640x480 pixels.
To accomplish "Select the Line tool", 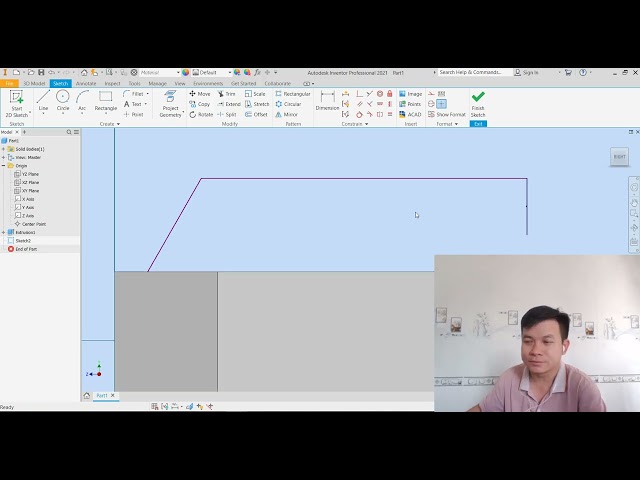I will click(x=43, y=101).
